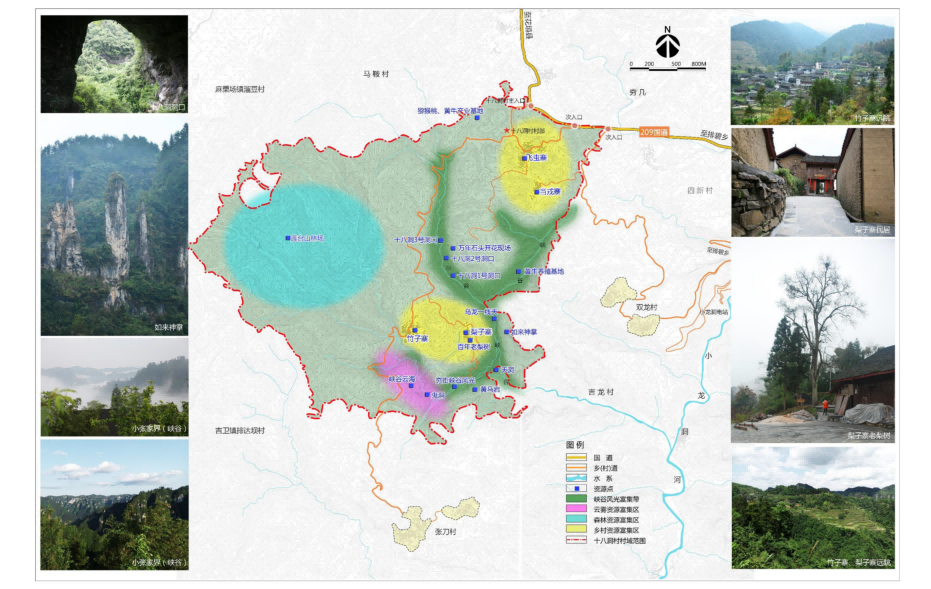
Task: Click the blue marker beside 当戎寨
Action: (x=537, y=192)
